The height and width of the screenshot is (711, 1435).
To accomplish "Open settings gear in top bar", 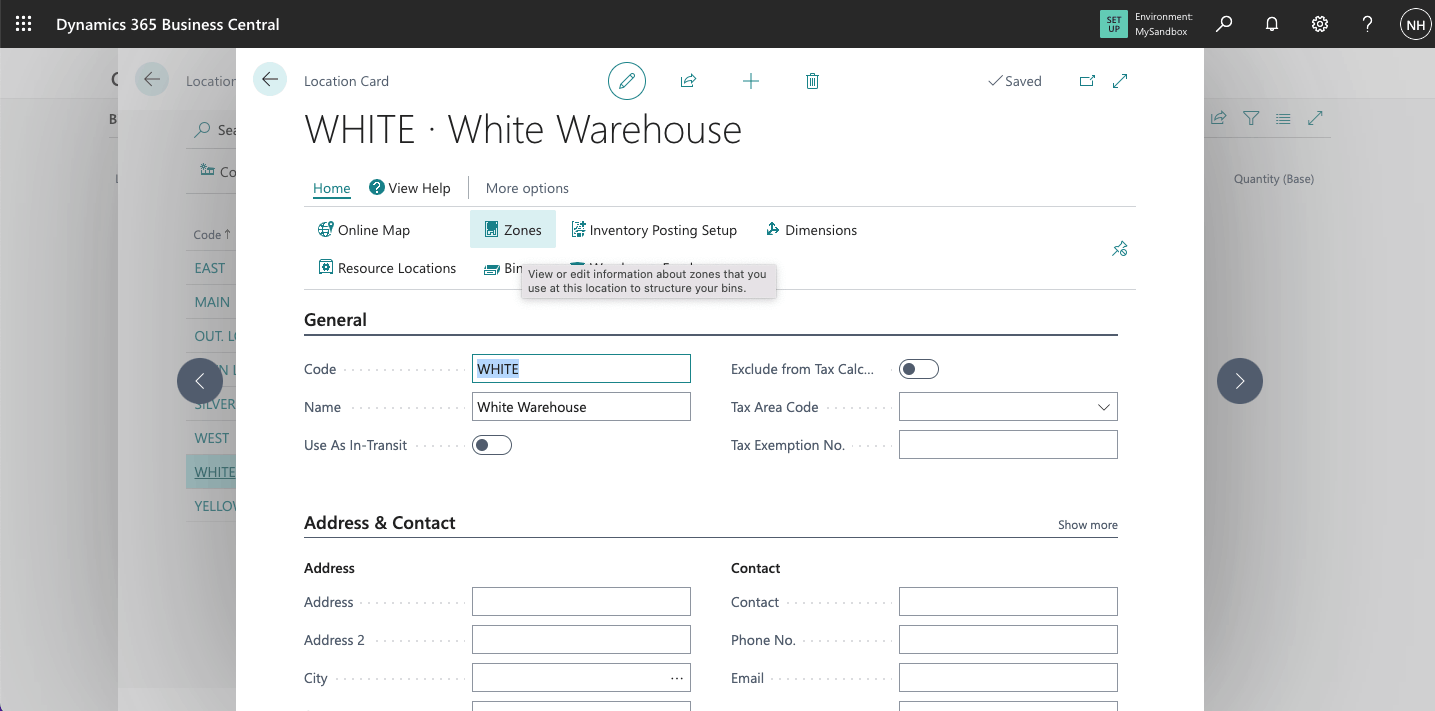I will 1320,24.
